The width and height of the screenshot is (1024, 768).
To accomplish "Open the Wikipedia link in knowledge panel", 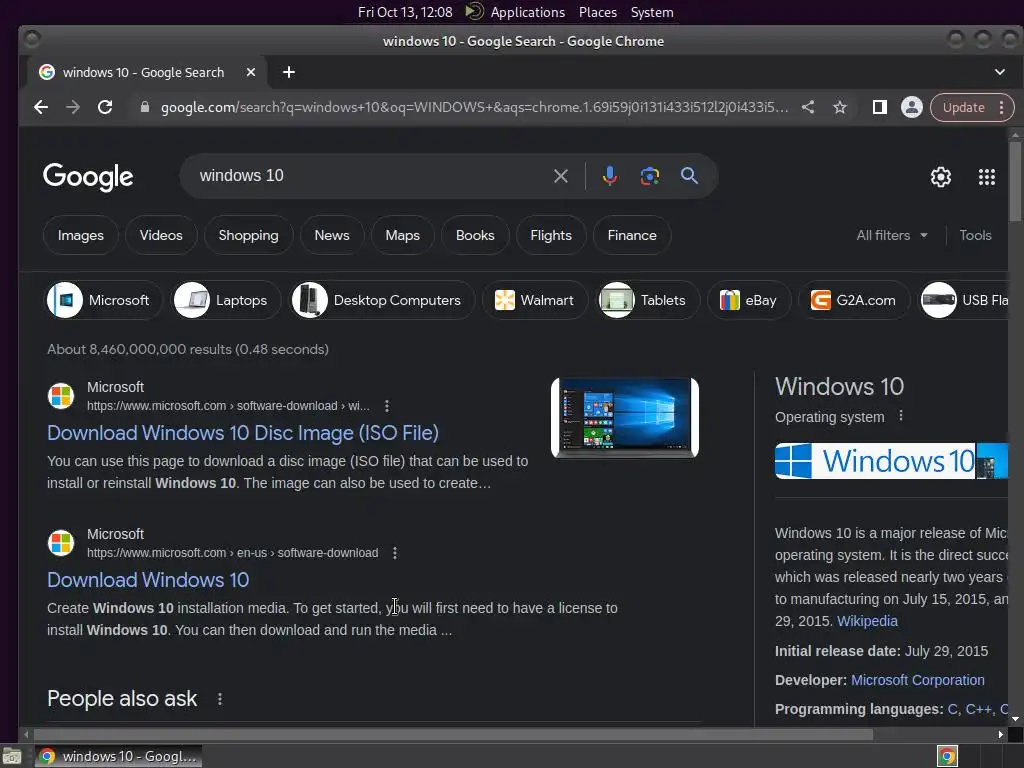I will tap(867, 621).
